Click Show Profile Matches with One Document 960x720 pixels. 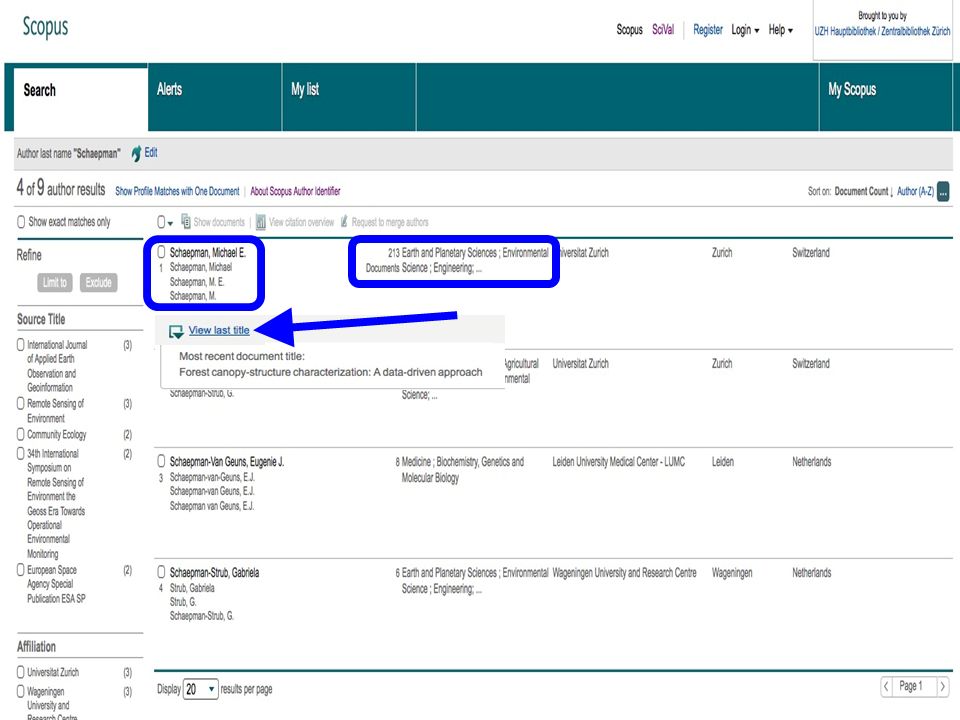pos(177,191)
